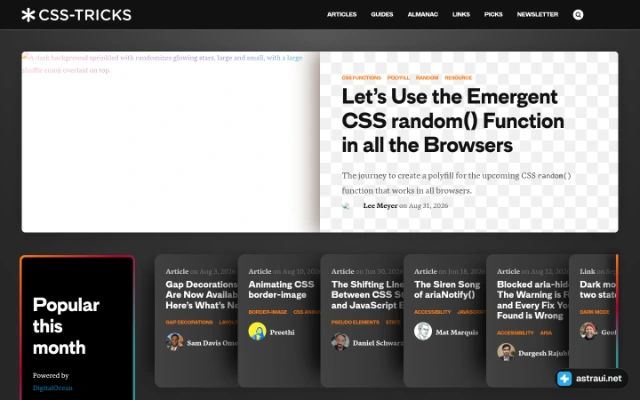Click the 'on Aug 31, 2026' date text
This screenshot has height=400, width=640.
423,206
